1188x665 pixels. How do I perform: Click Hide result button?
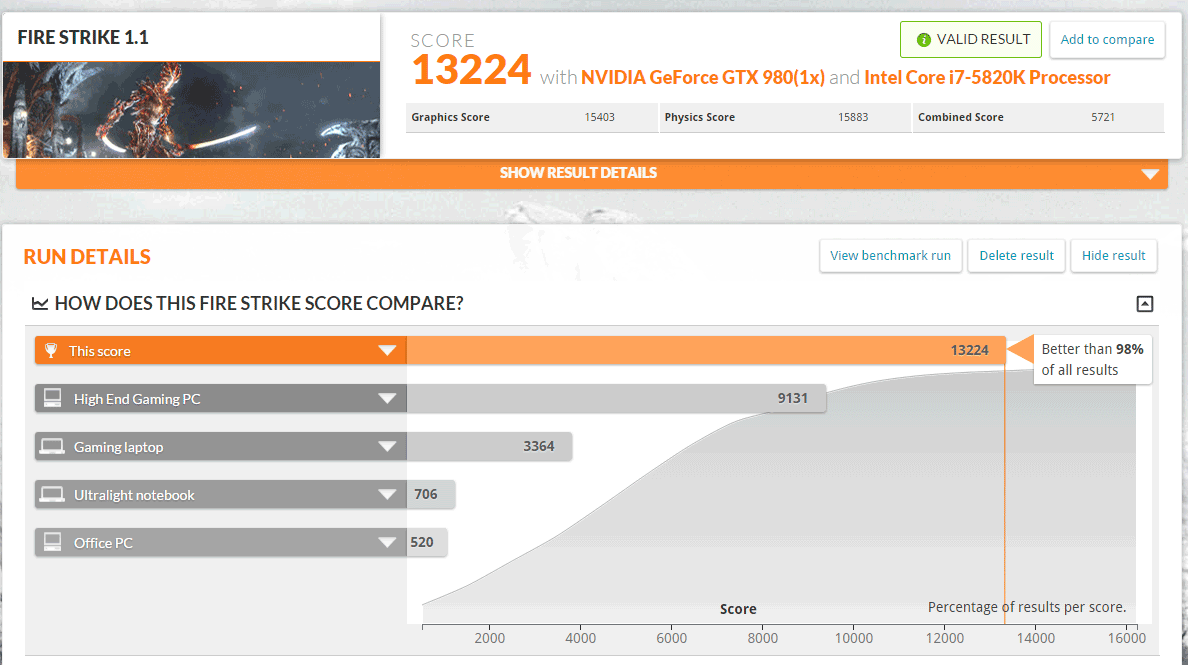(1113, 255)
